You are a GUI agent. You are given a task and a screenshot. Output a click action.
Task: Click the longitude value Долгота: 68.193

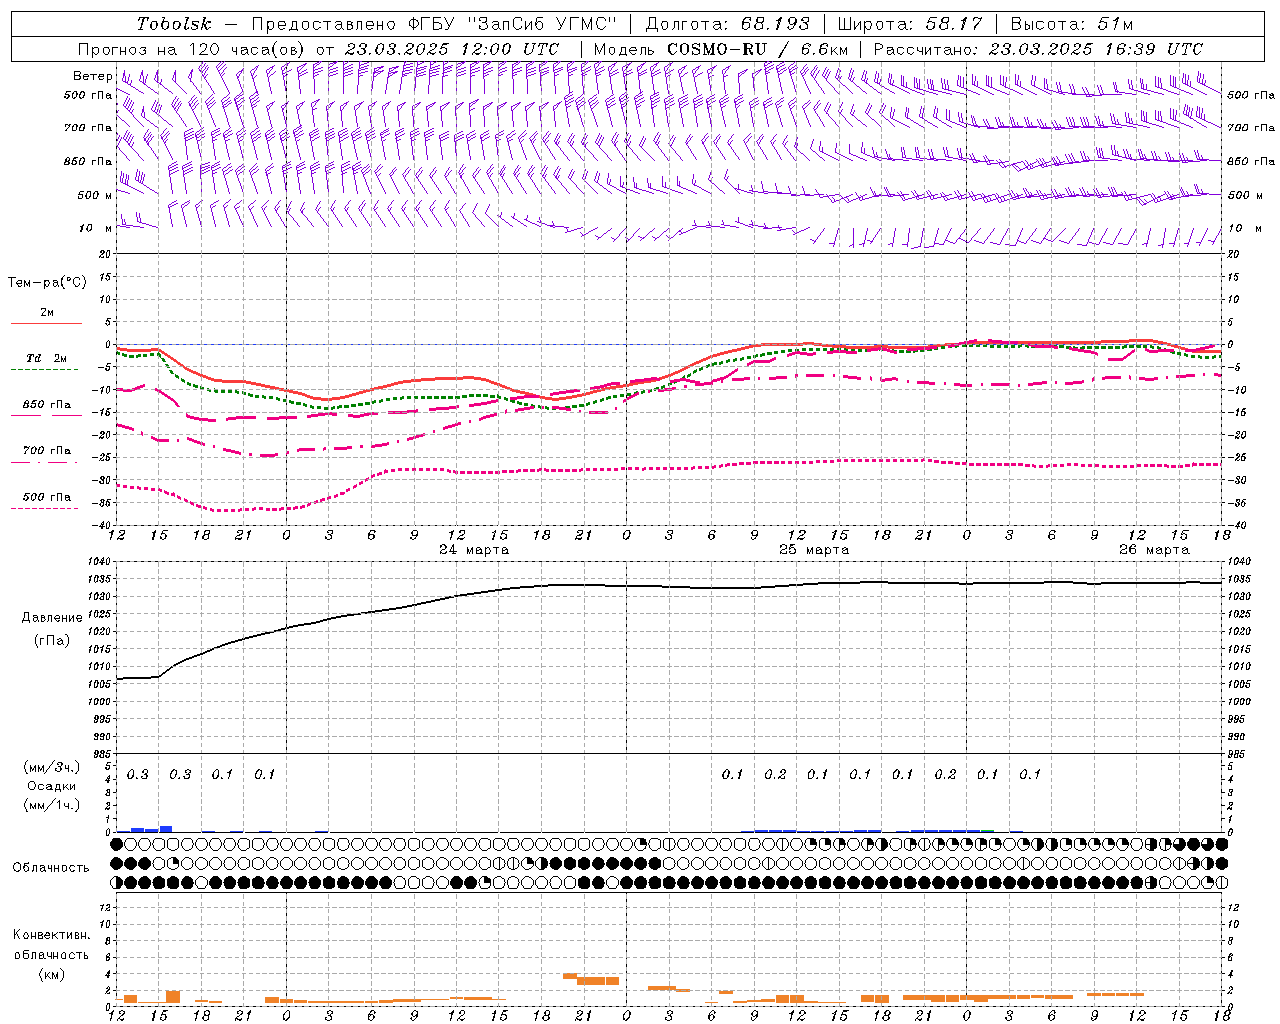[x=728, y=24]
